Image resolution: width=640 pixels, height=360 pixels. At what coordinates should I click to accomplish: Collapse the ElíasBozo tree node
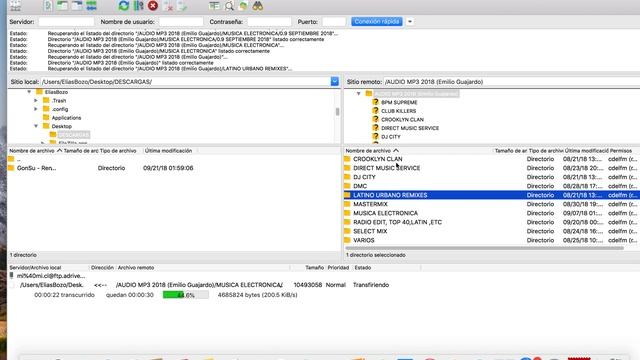tap(29, 92)
